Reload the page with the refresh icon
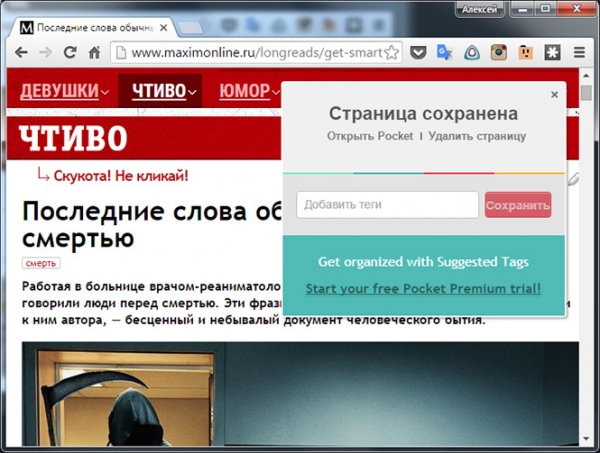The height and width of the screenshot is (453, 600). [x=70, y=52]
